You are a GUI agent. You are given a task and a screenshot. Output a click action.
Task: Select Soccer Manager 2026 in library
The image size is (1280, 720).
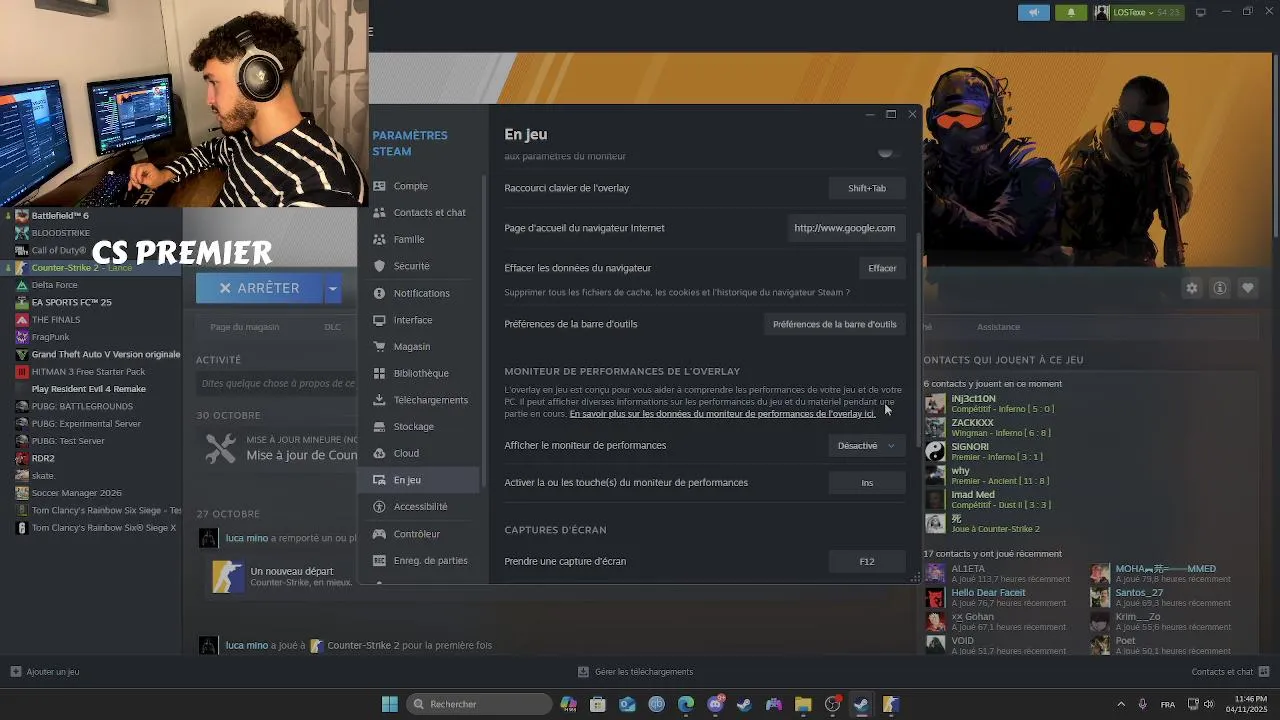click(76, 493)
